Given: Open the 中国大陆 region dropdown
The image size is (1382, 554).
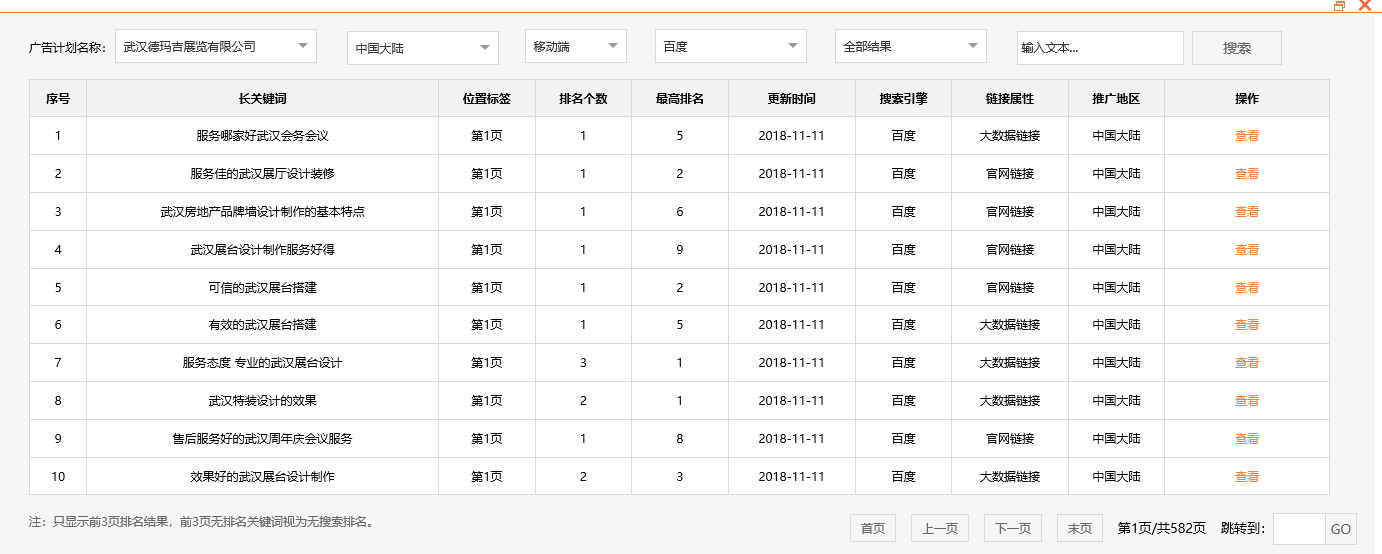Looking at the screenshot, I should click(x=423, y=48).
